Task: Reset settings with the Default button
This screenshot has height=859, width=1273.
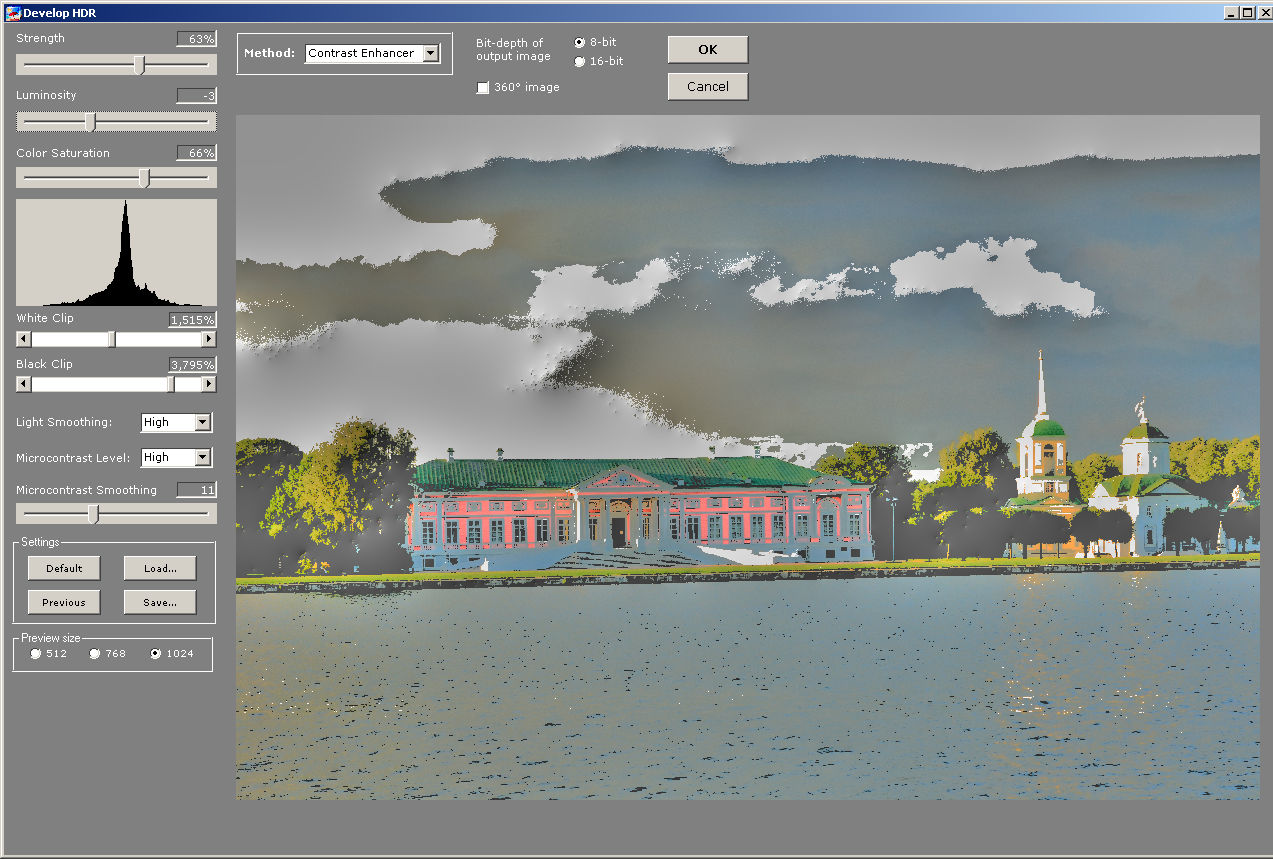Action: (64, 569)
